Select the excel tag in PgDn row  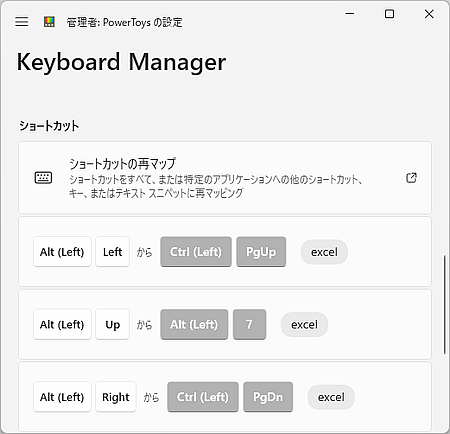click(331, 397)
